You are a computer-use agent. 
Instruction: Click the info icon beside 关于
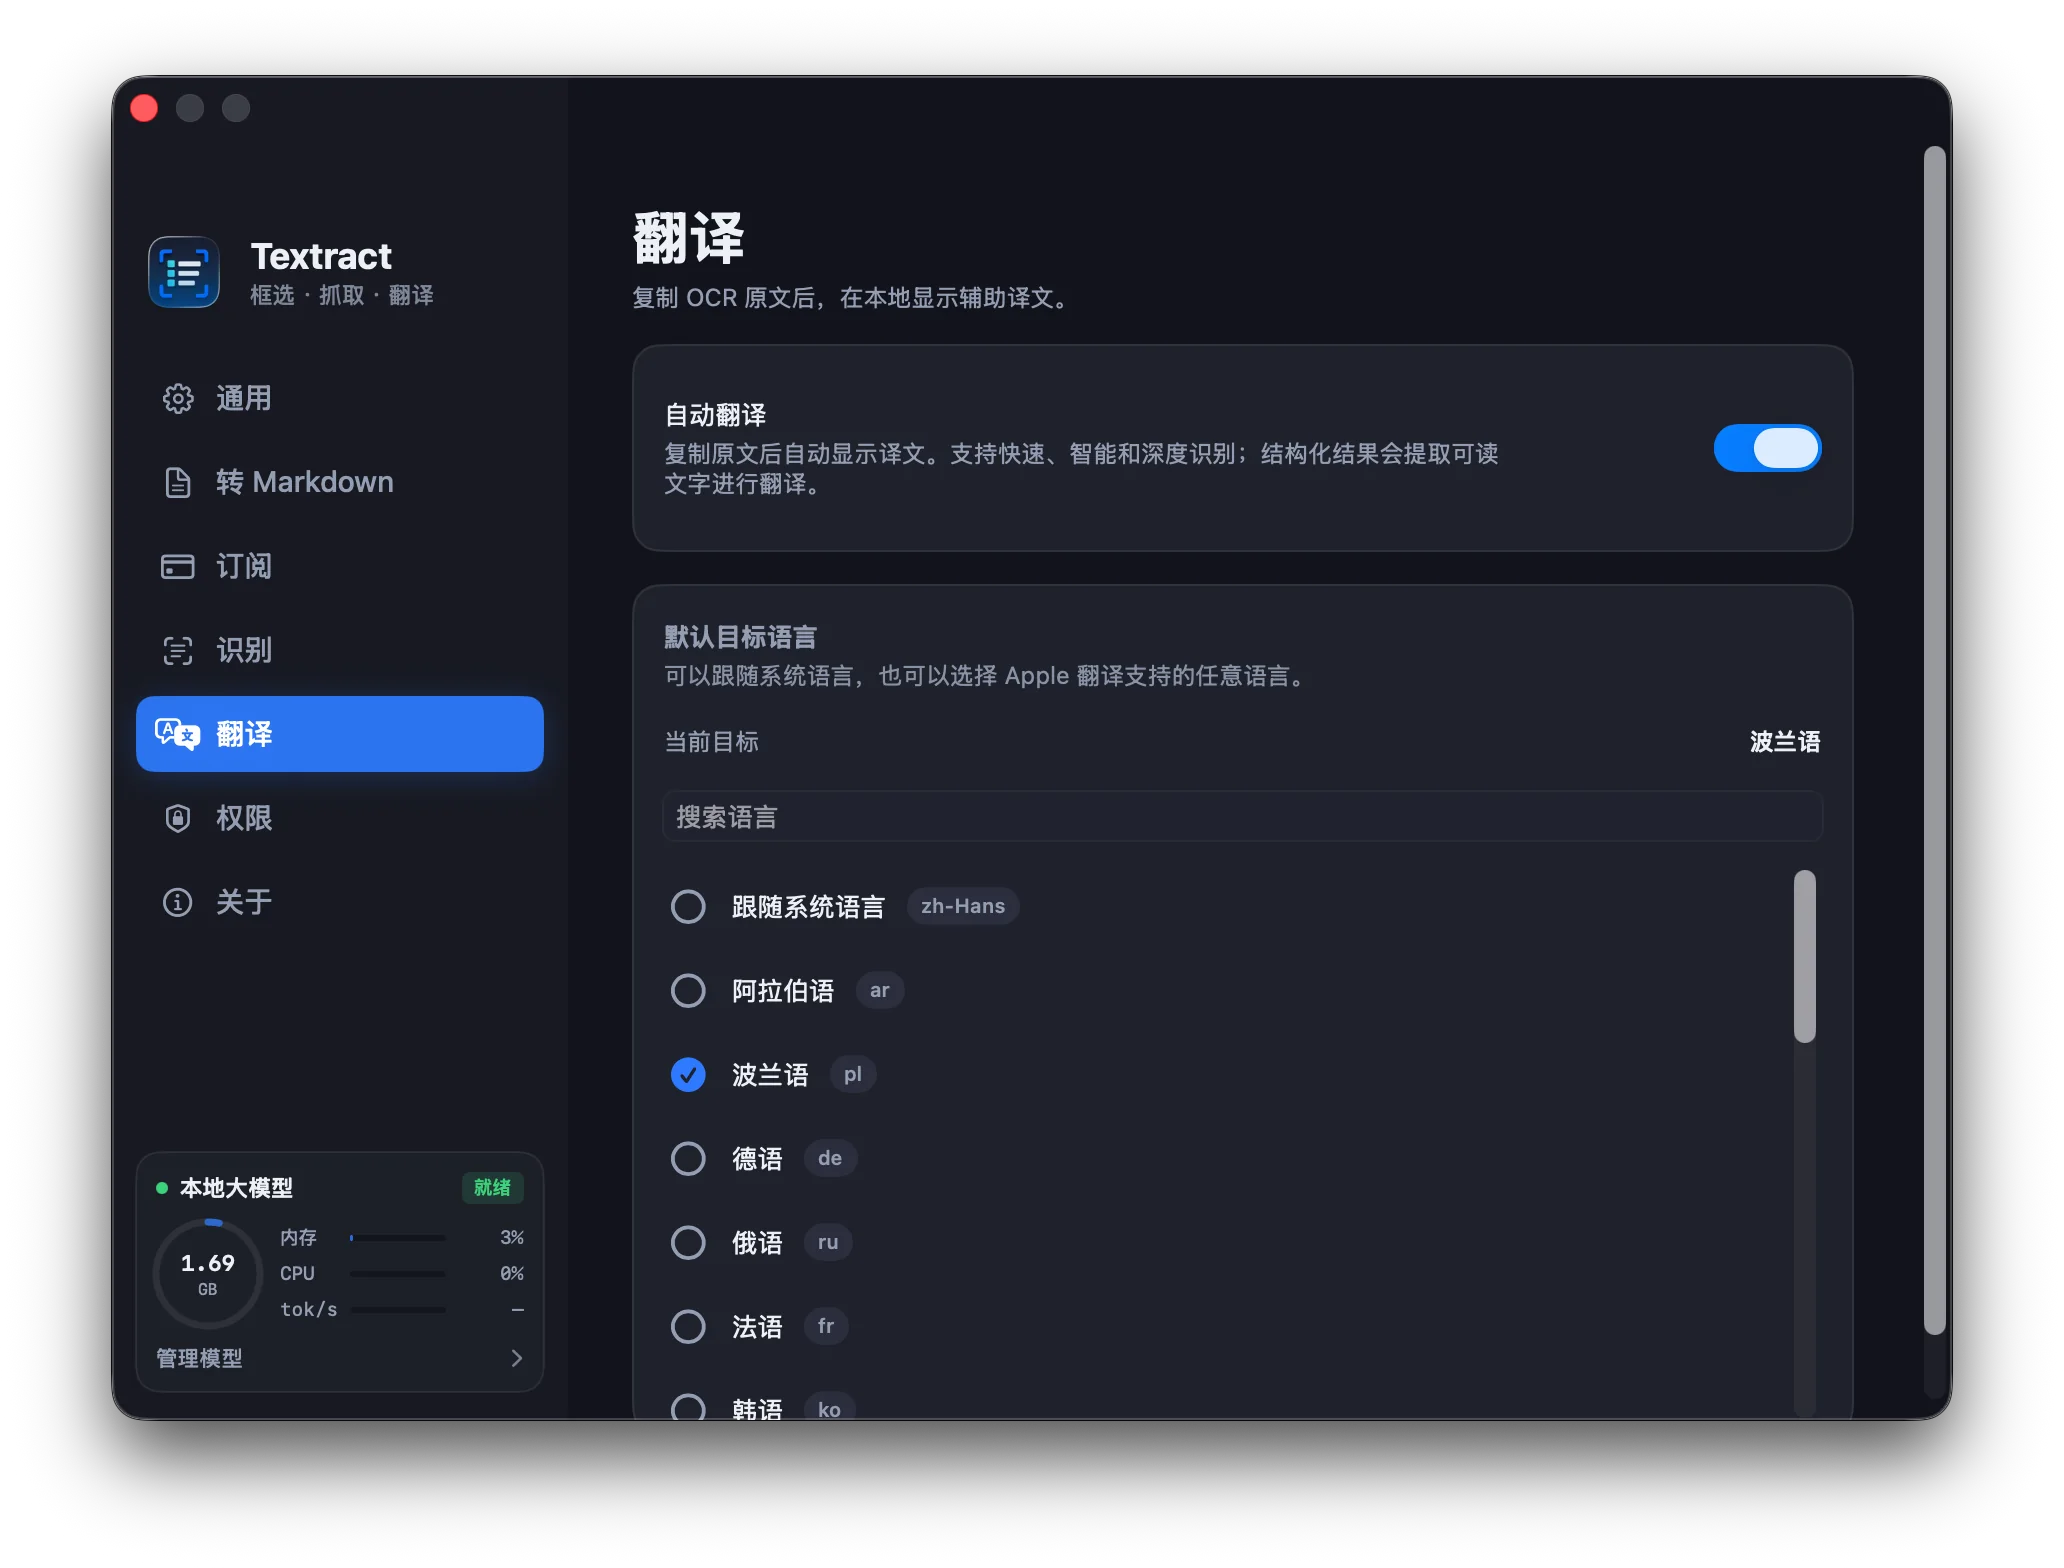tap(178, 902)
